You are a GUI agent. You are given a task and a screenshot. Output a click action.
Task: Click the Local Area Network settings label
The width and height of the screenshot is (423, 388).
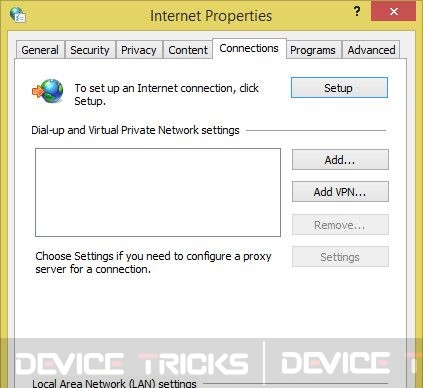114,383
